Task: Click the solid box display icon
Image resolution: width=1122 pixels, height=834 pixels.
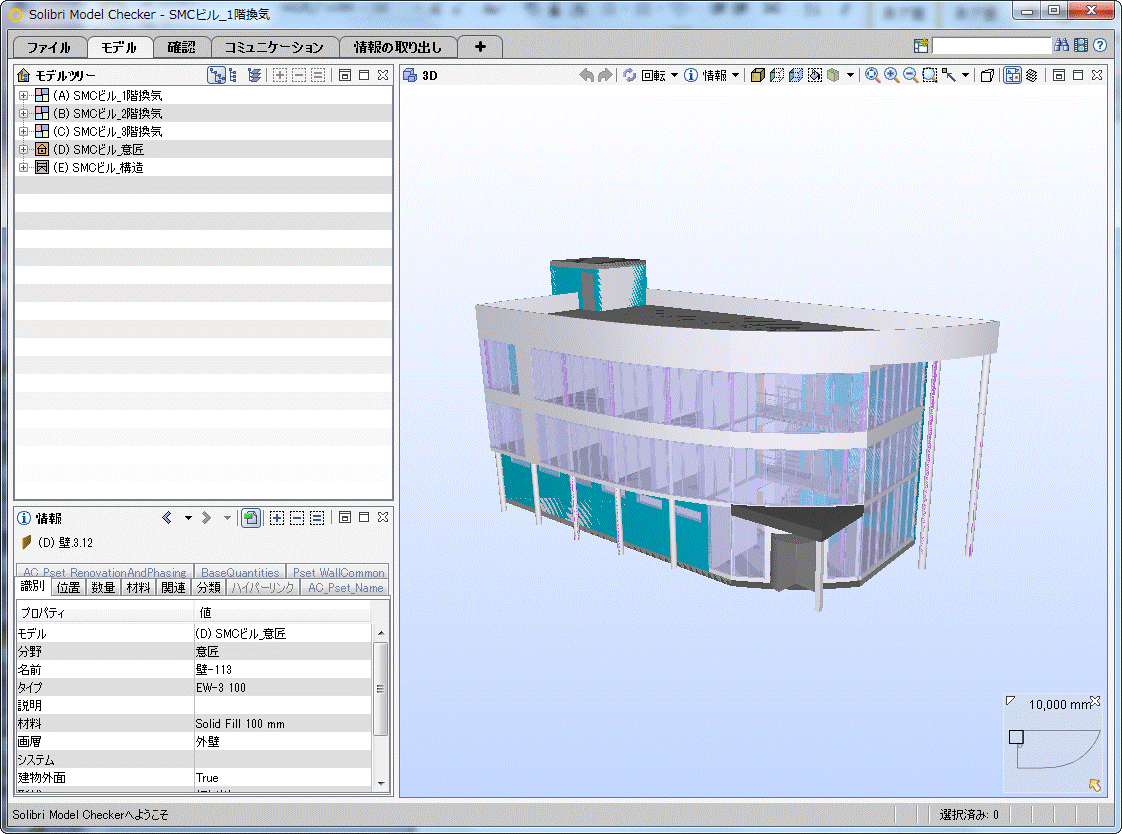Action: pyautogui.click(x=758, y=75)
